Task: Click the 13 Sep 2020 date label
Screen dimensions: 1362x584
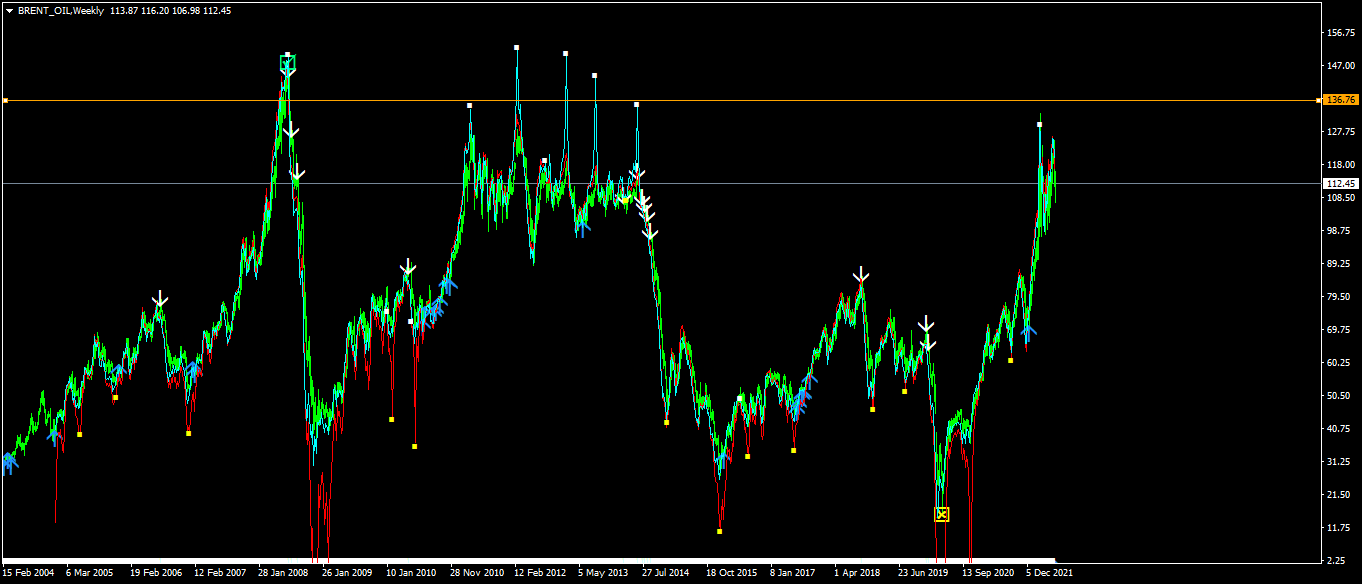Action: point(988,573)
